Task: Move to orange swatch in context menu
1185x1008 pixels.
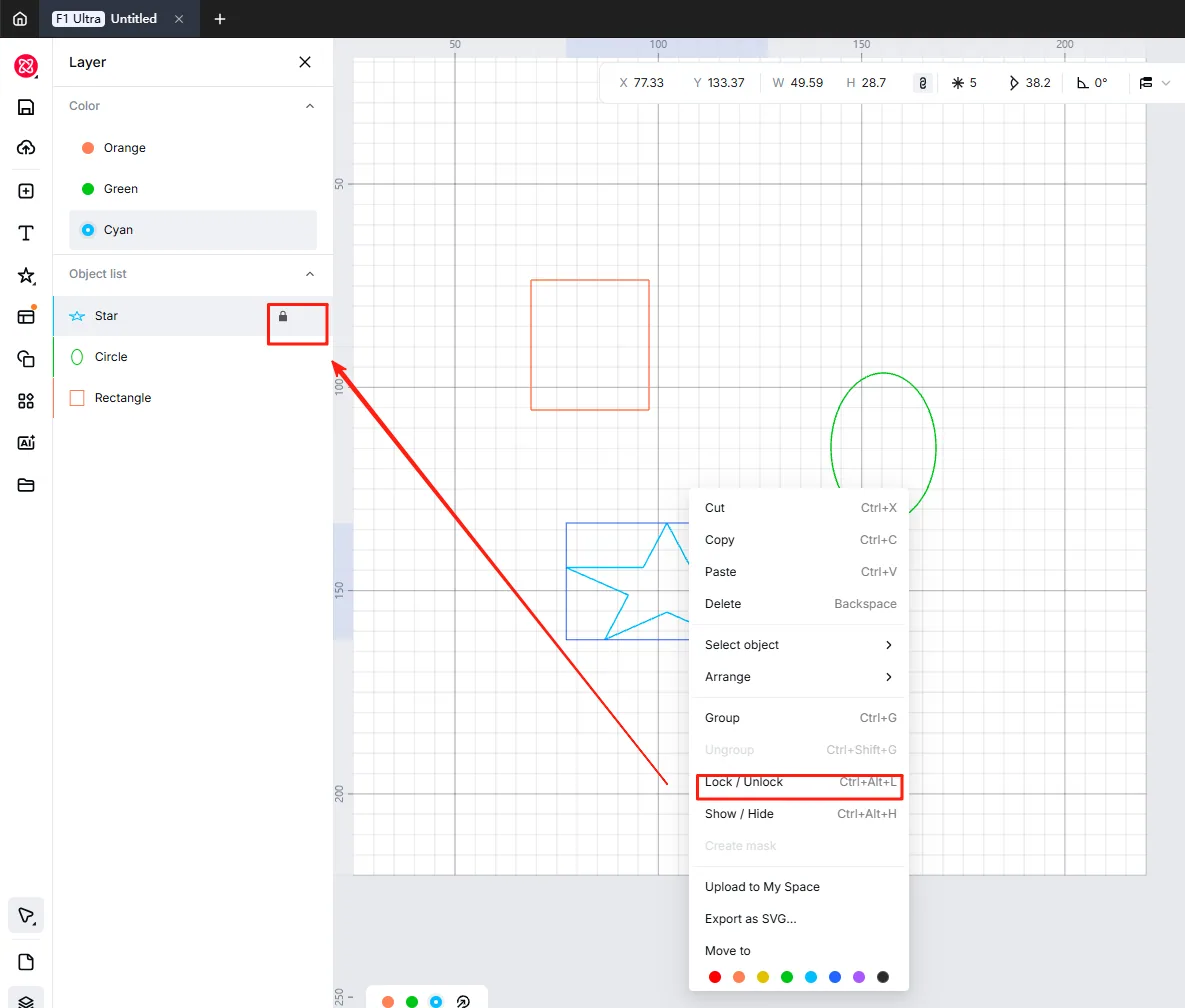Action: (739, 977)
